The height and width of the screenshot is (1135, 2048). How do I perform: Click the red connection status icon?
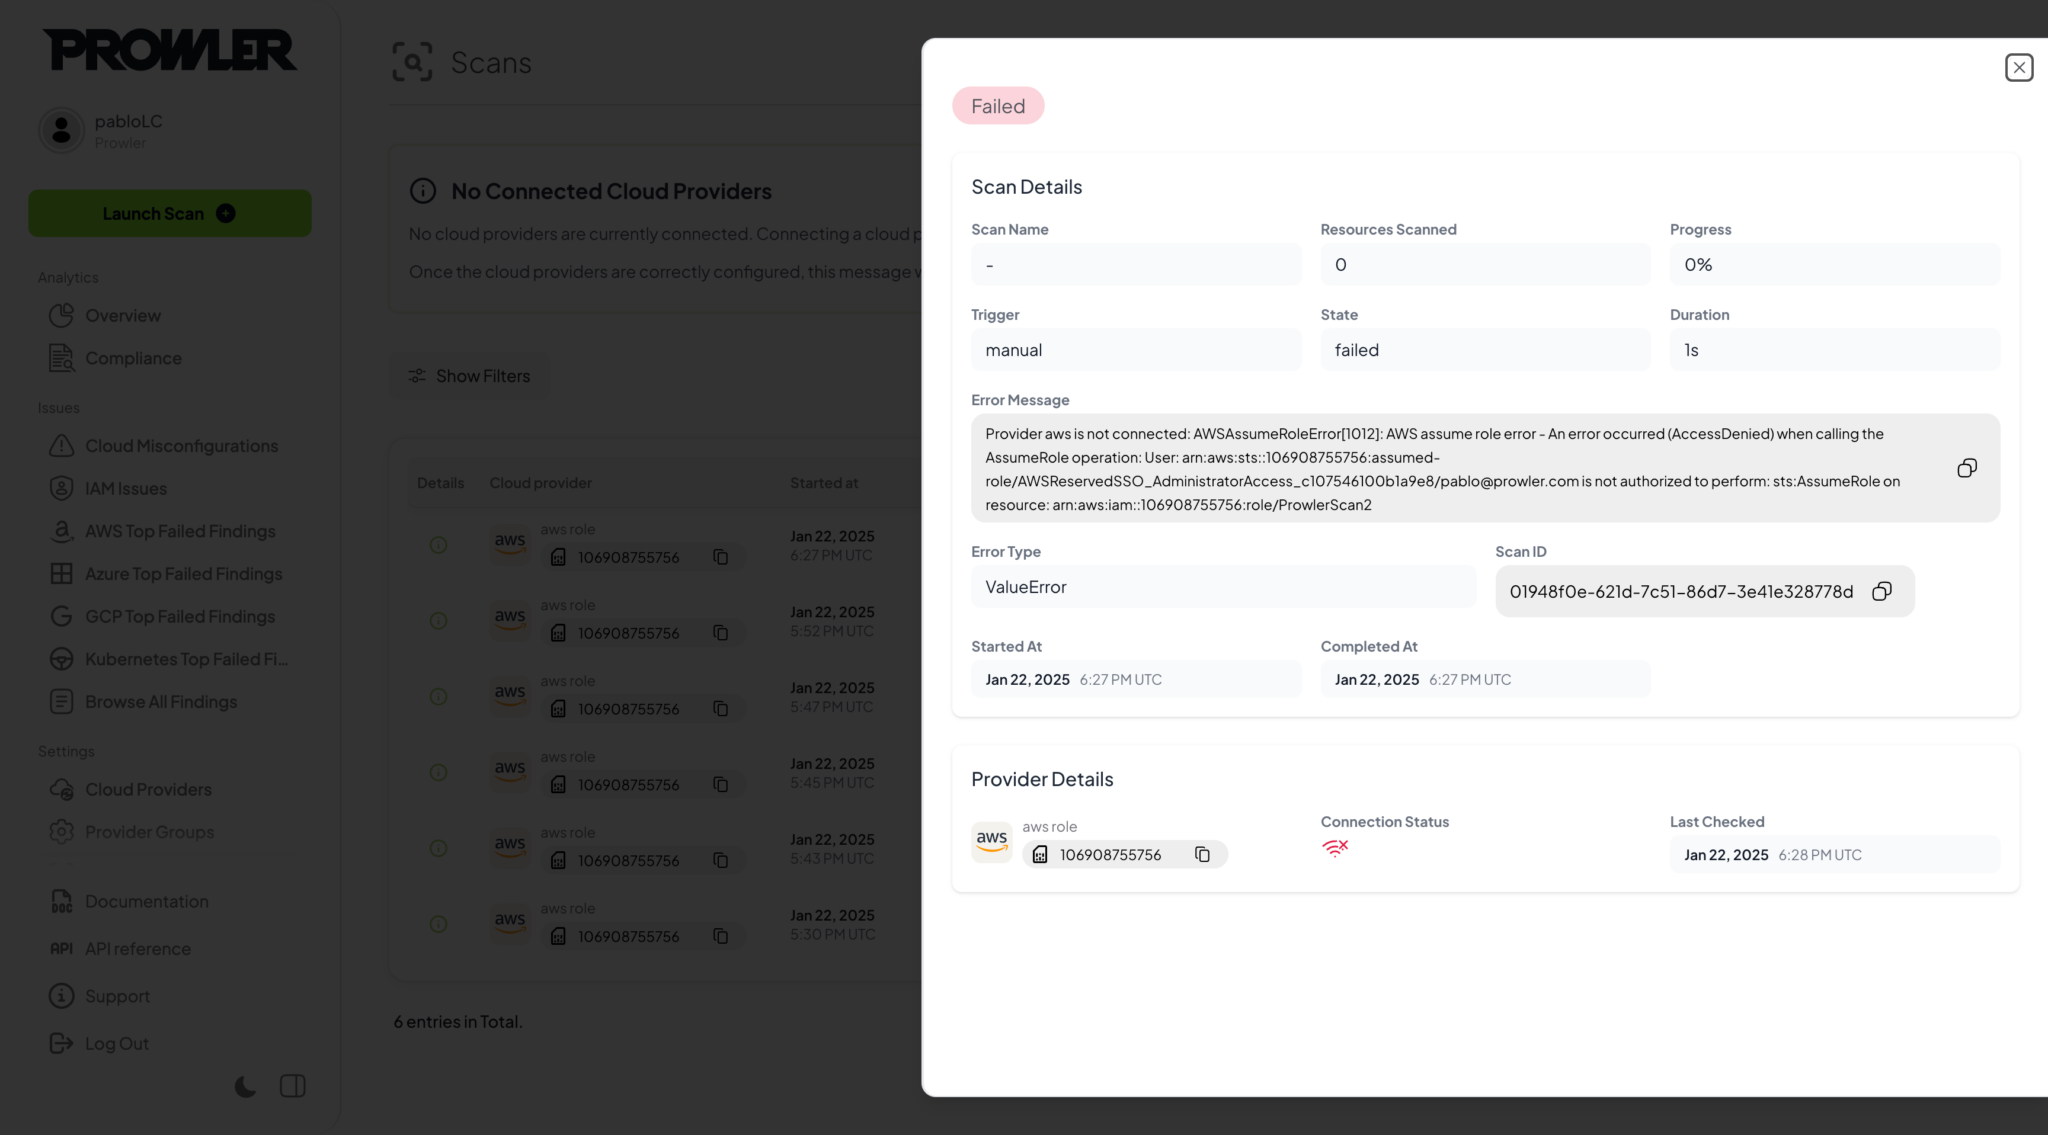pyautogui.click(x=1335, y=849)
